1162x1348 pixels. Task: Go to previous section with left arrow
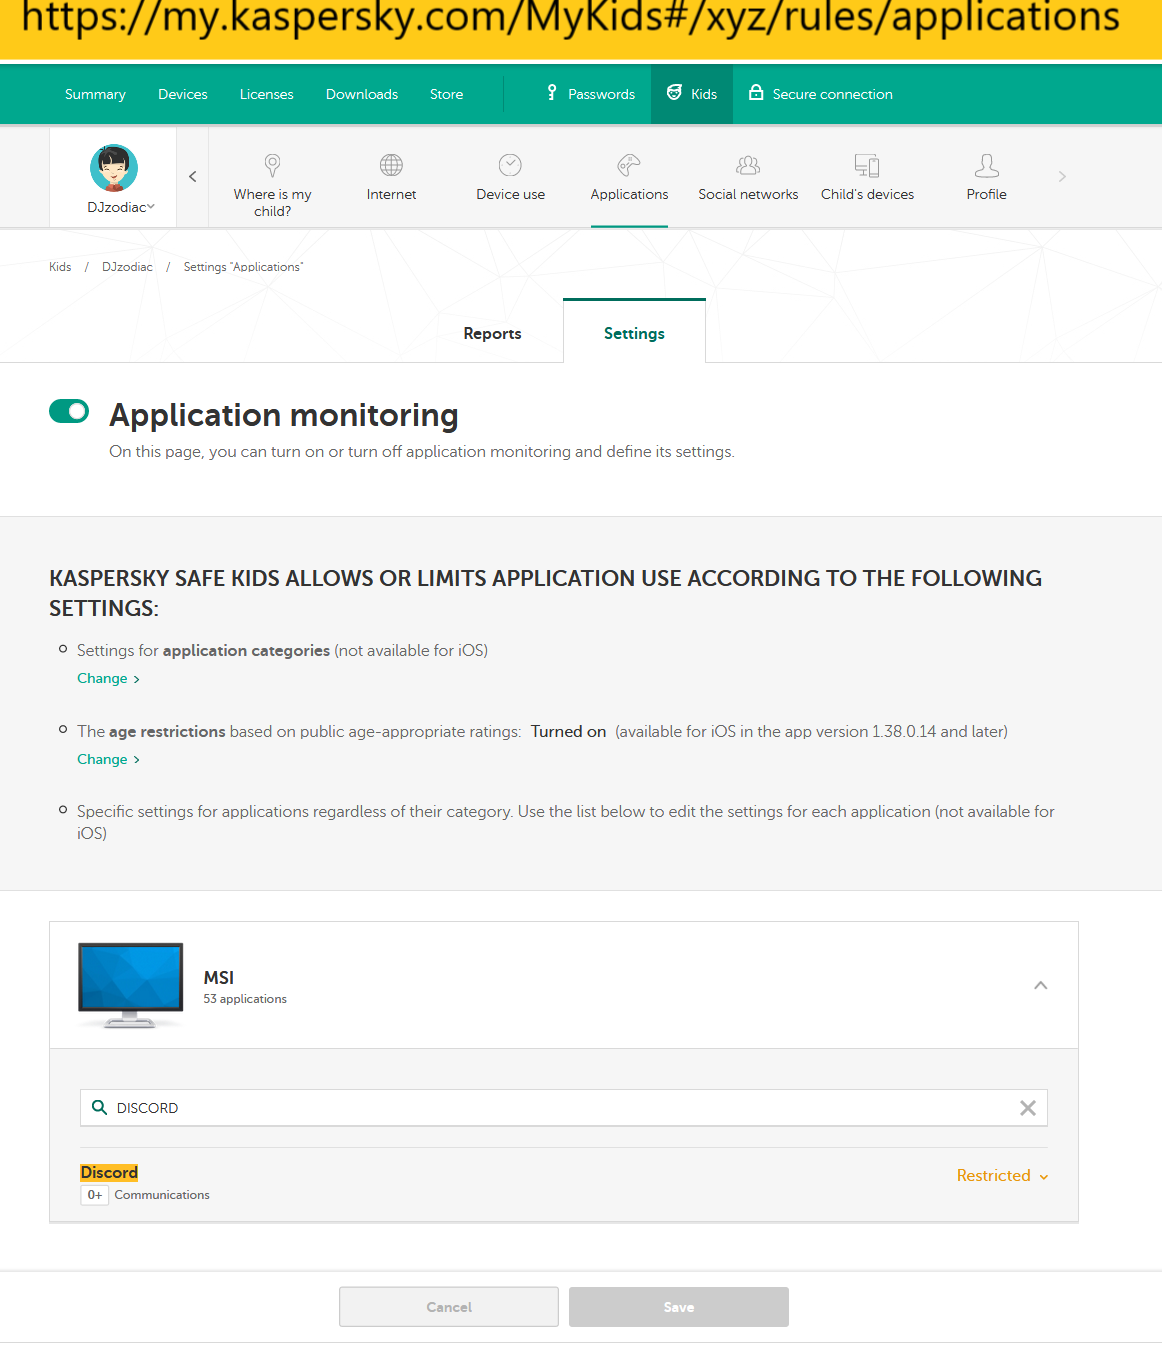tap(193, 177)
